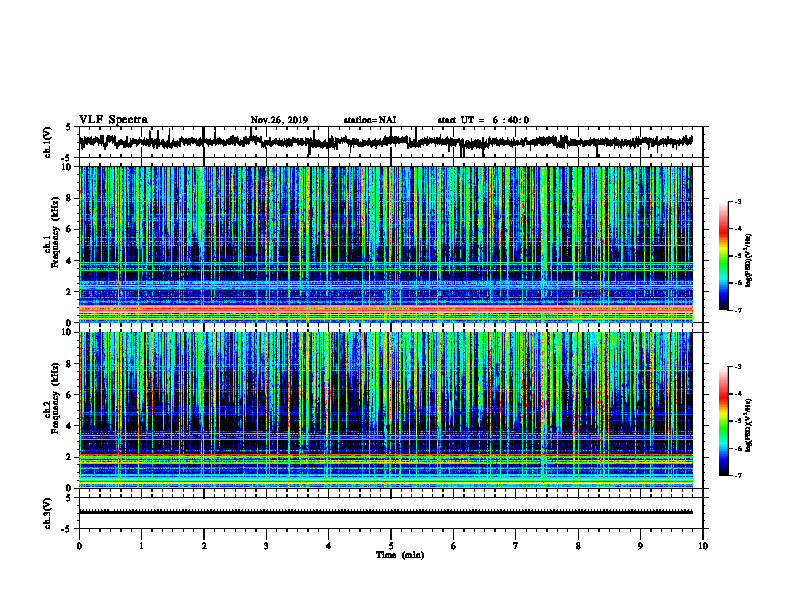Click the "station=NAI" header label
792x612 pixels.
(370, 120)
